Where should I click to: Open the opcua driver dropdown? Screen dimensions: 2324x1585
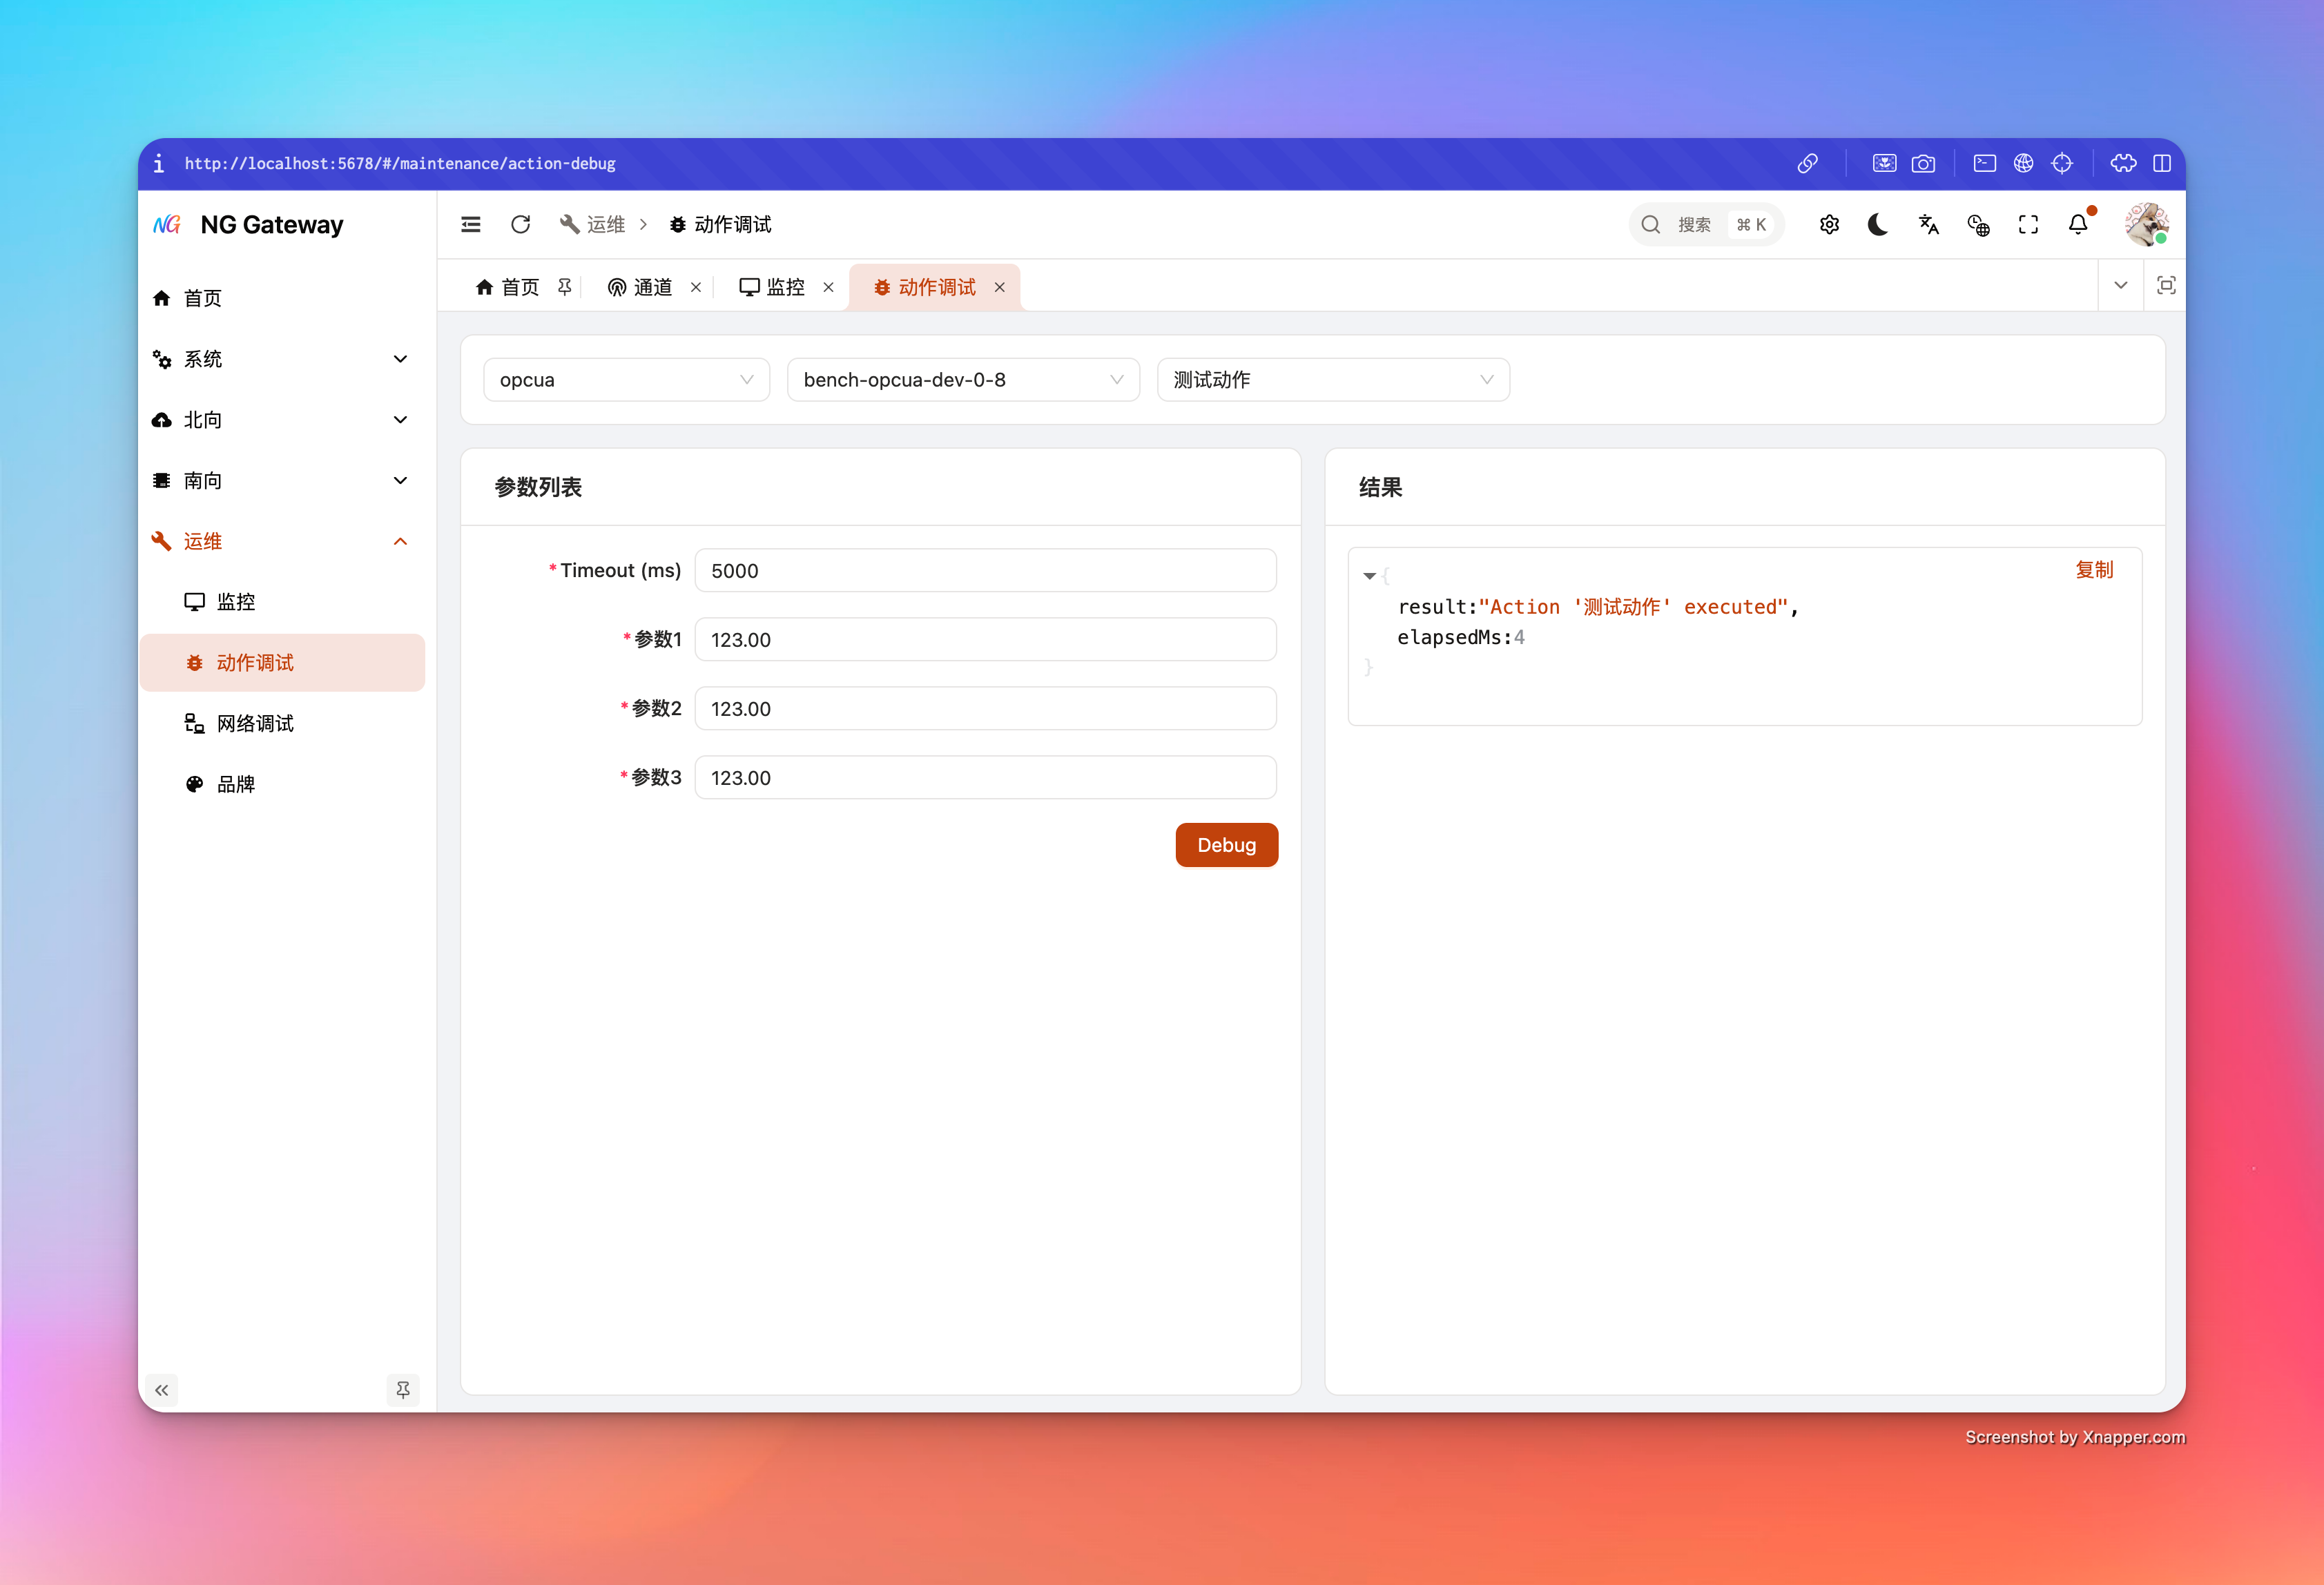(626, 380)
